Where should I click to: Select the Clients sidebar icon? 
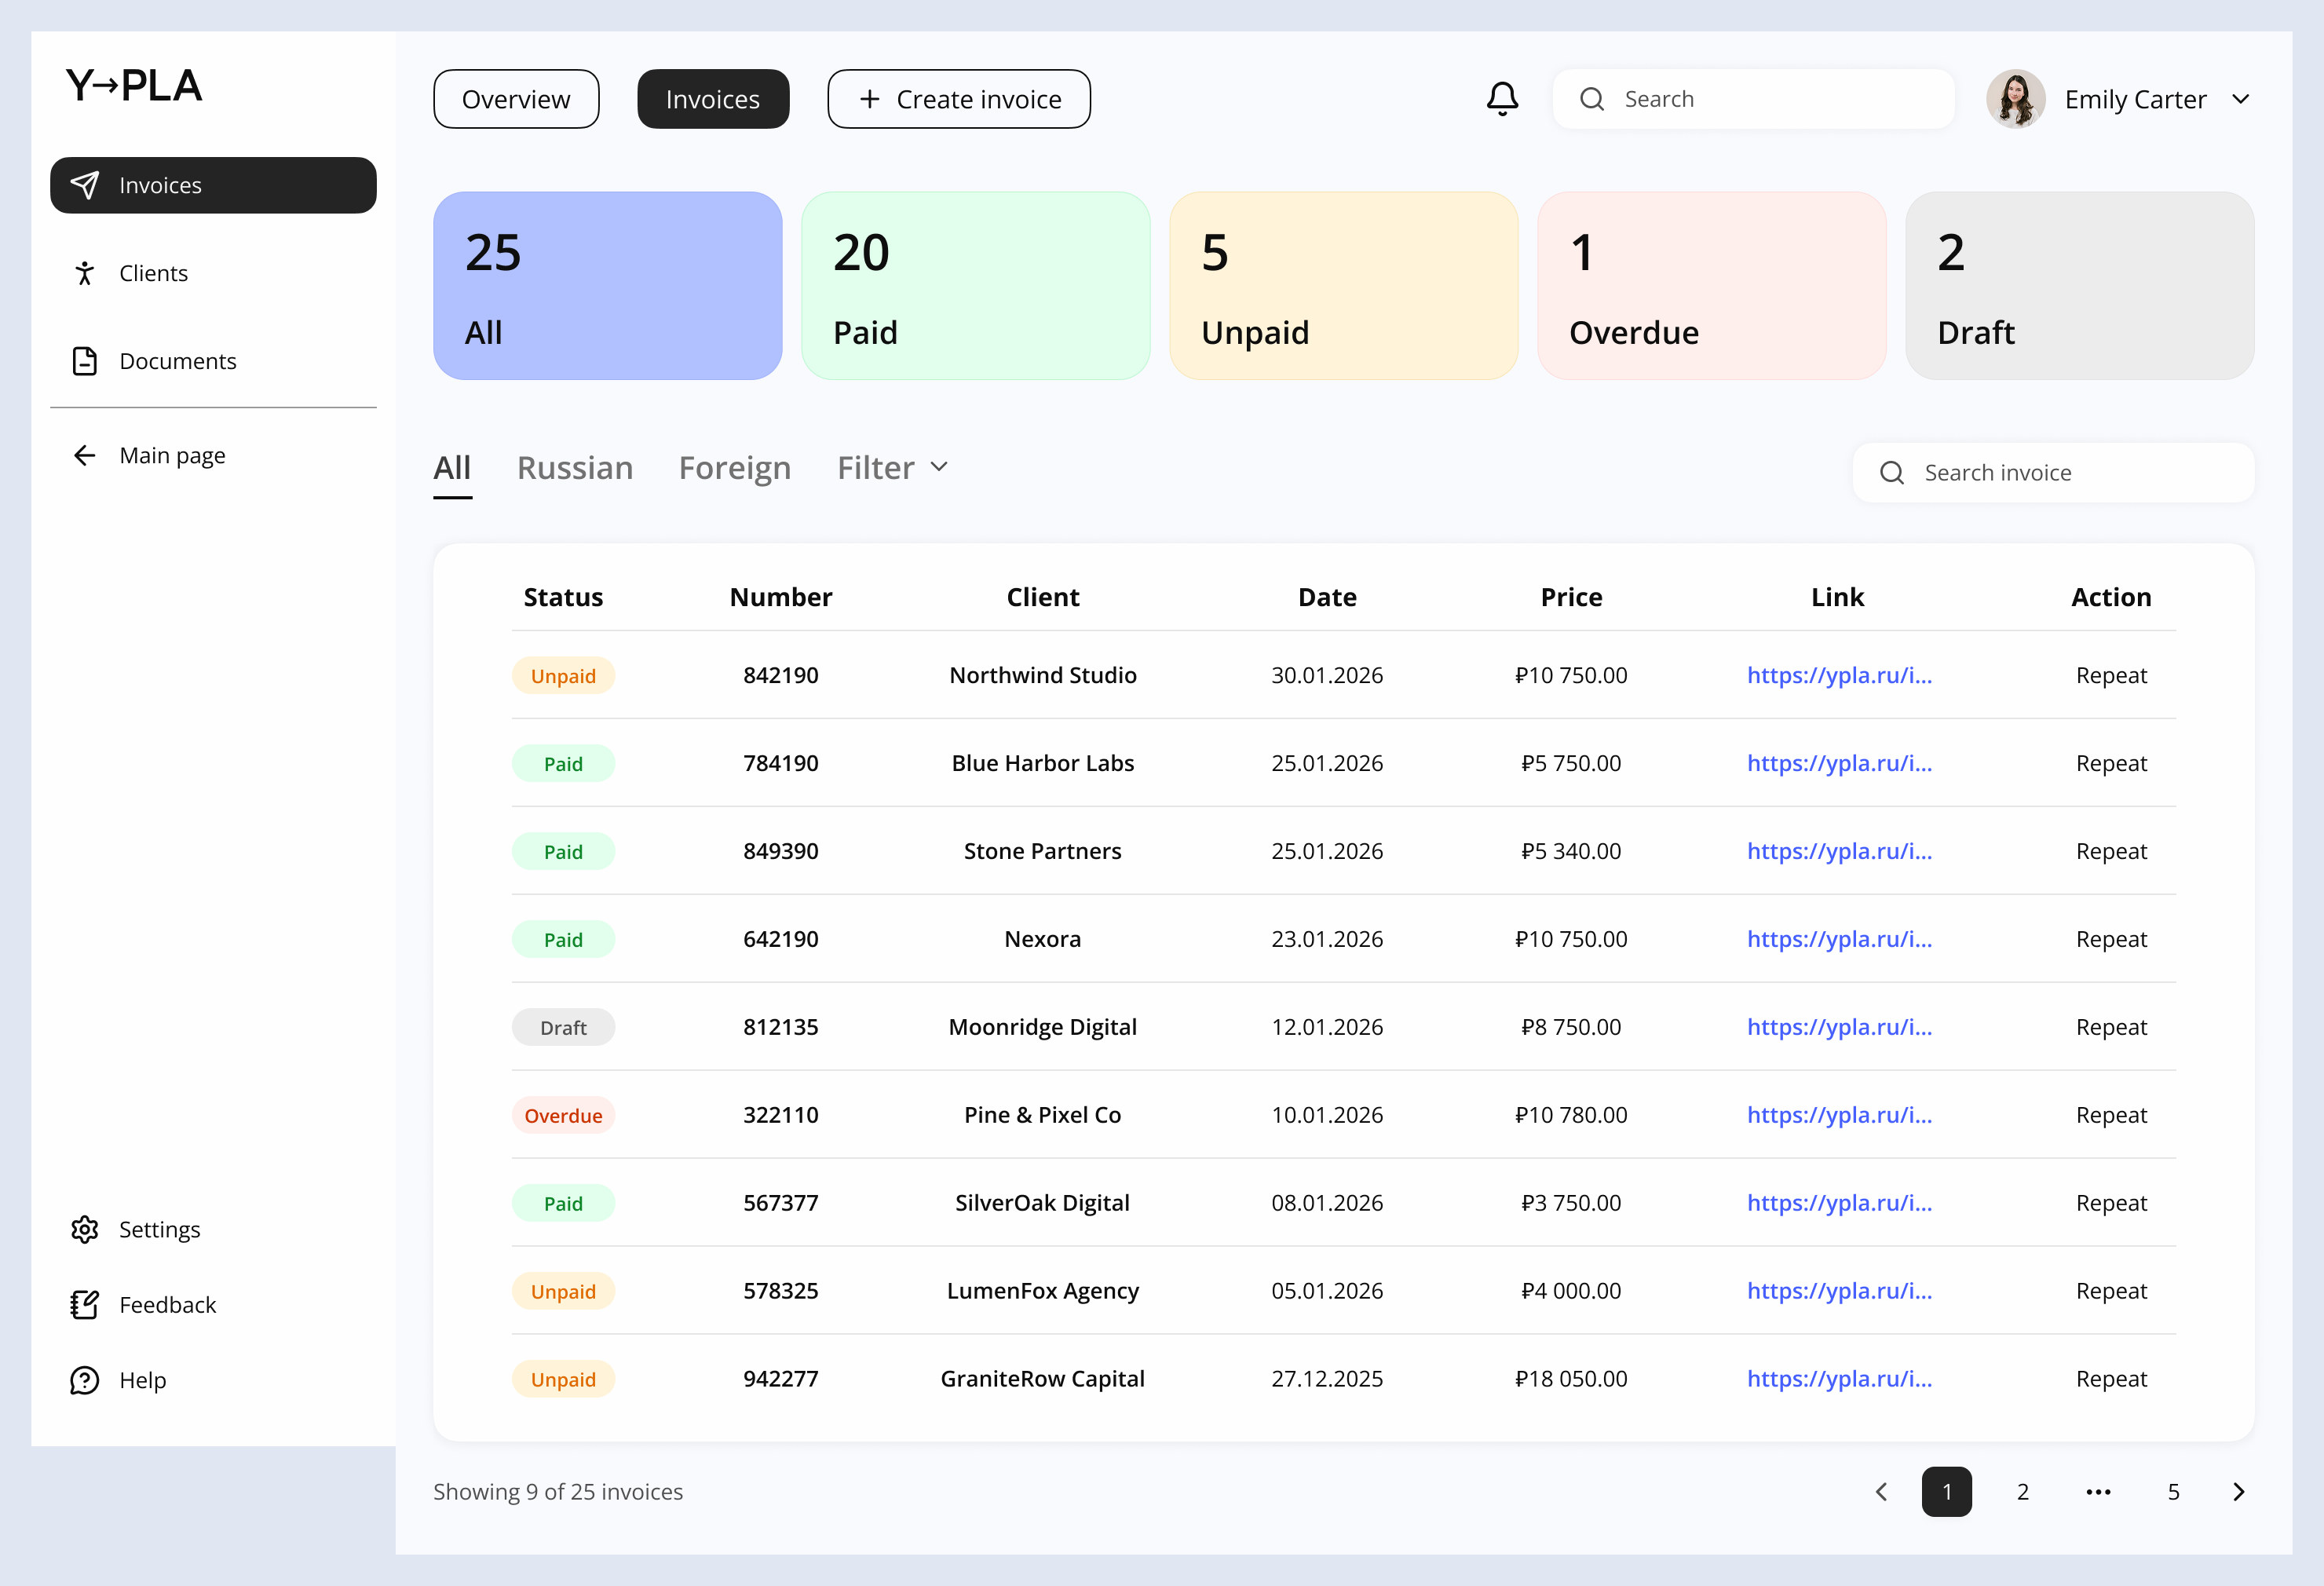(x=86, y=272)
